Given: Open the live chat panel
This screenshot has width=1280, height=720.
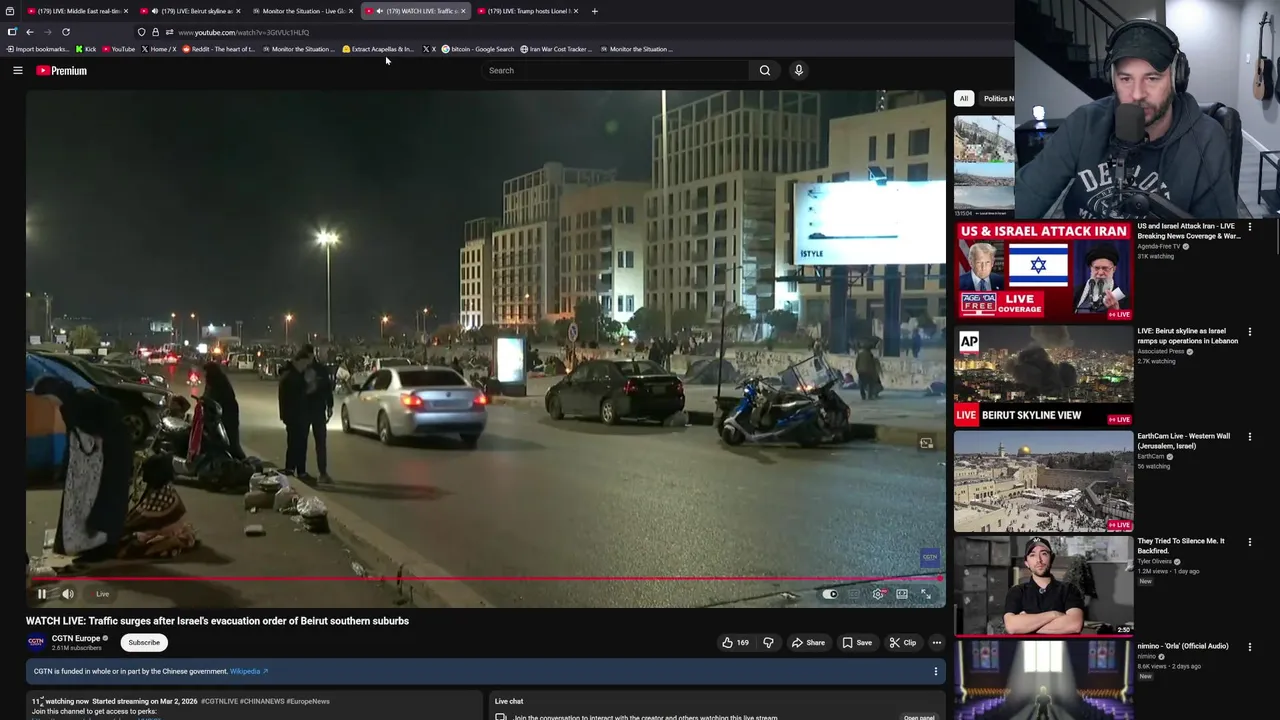Looking at the screenshot, I should (x=919, y=717).
